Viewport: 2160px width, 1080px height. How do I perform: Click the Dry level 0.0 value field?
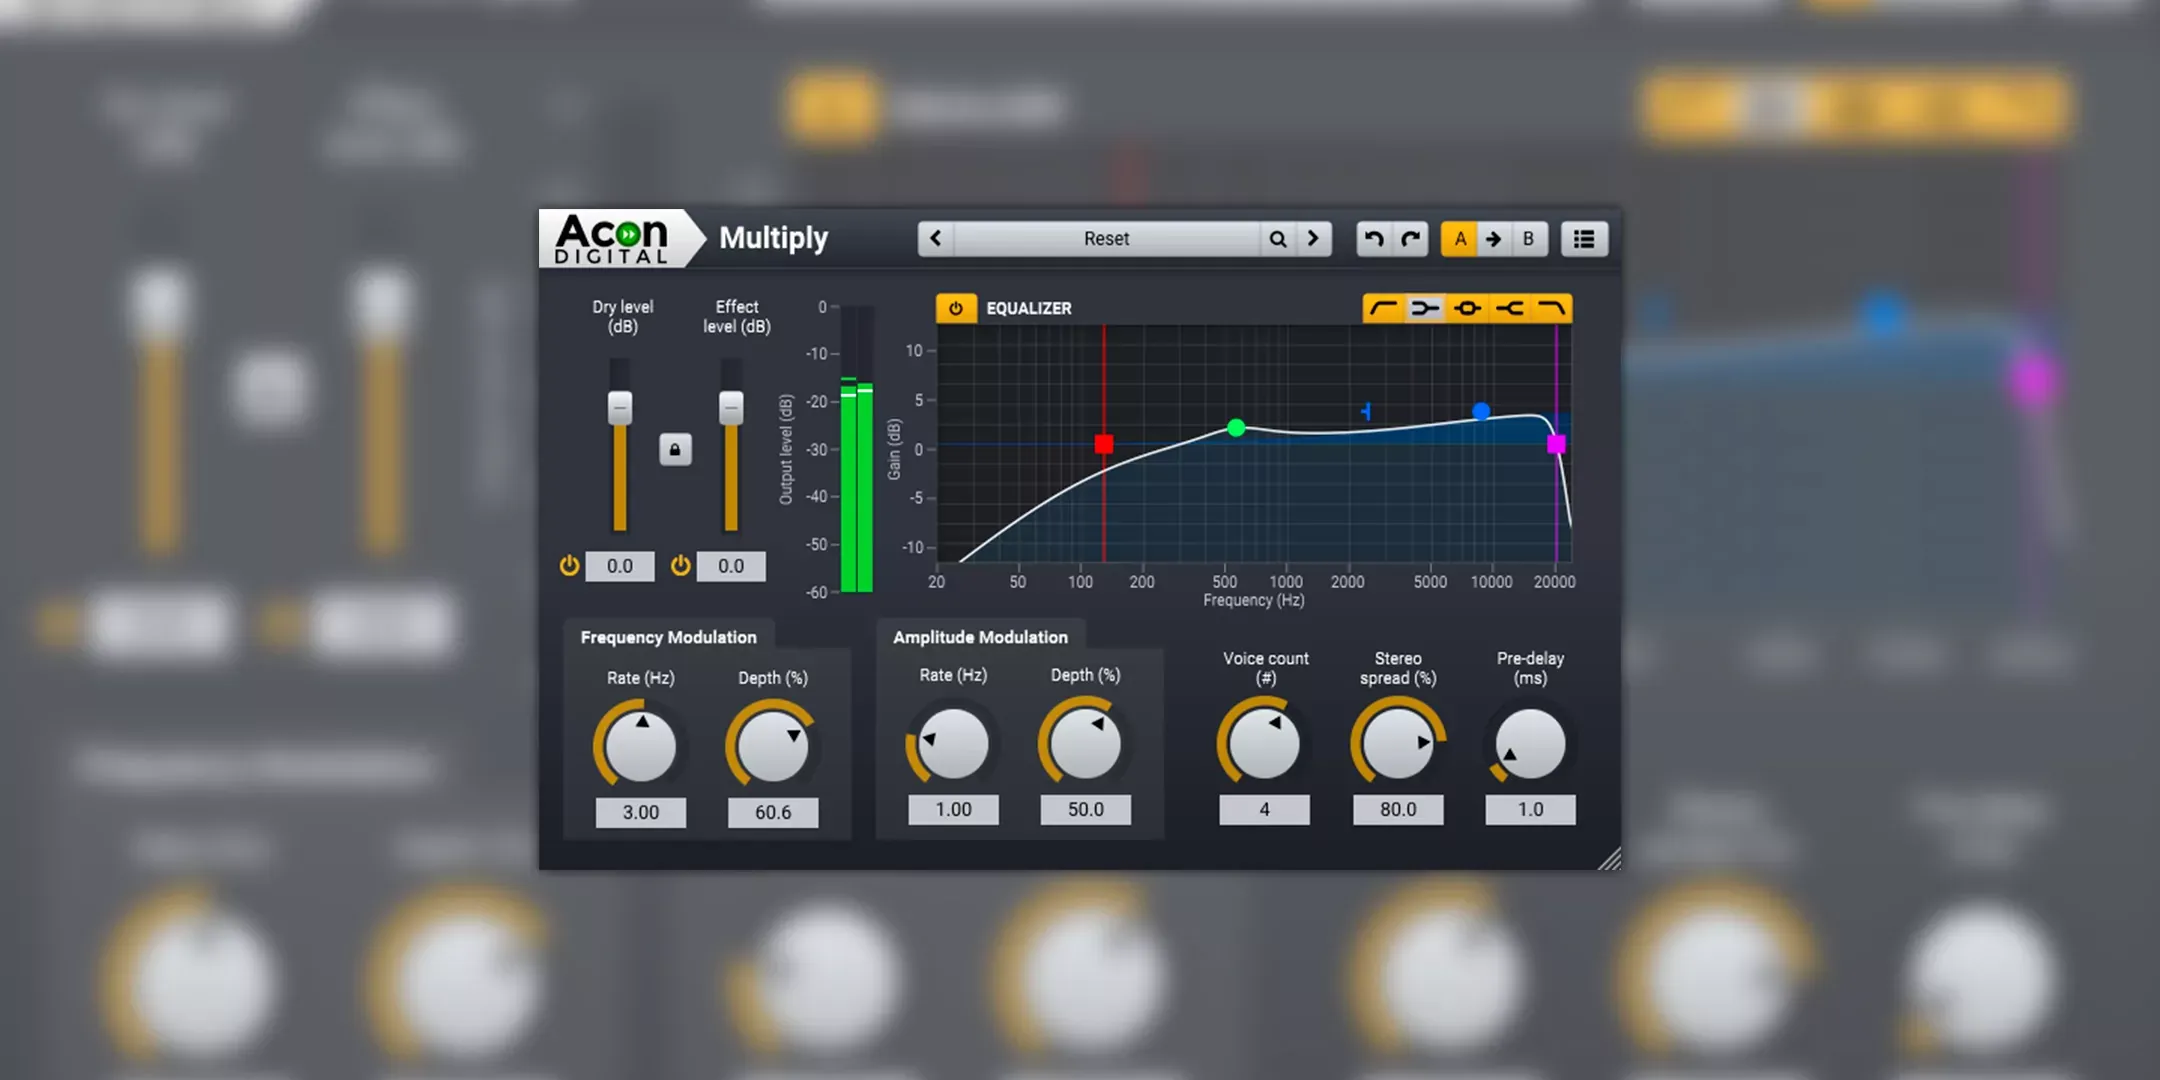click(620, 566)
